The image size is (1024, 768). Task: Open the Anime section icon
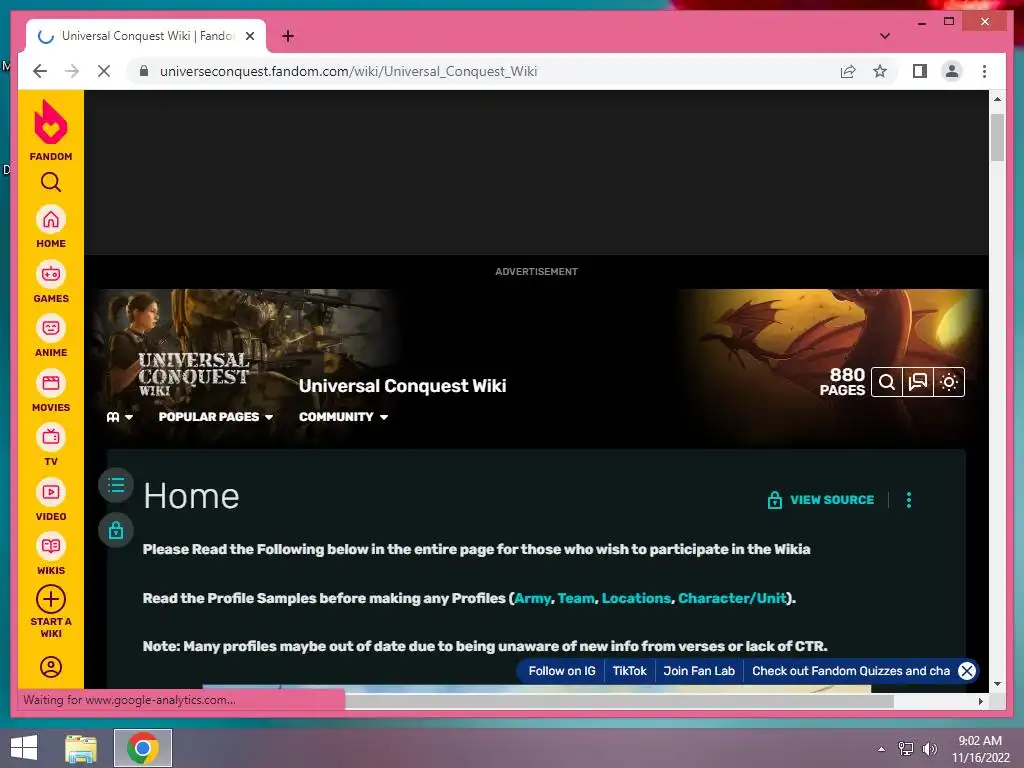(x=50, y=328)
